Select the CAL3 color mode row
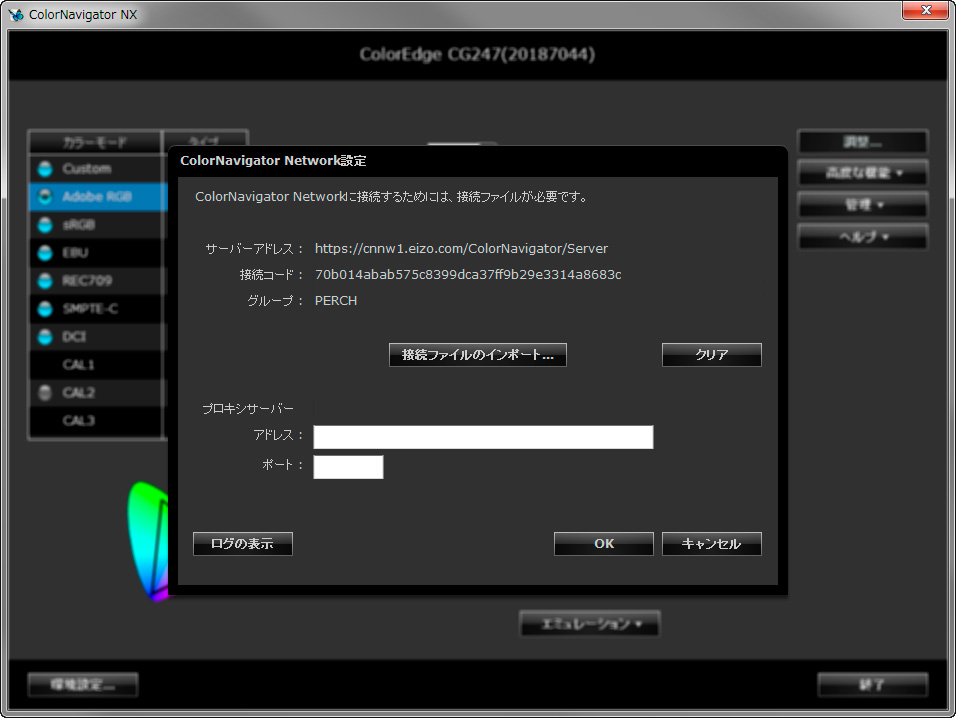 [98, 421]
